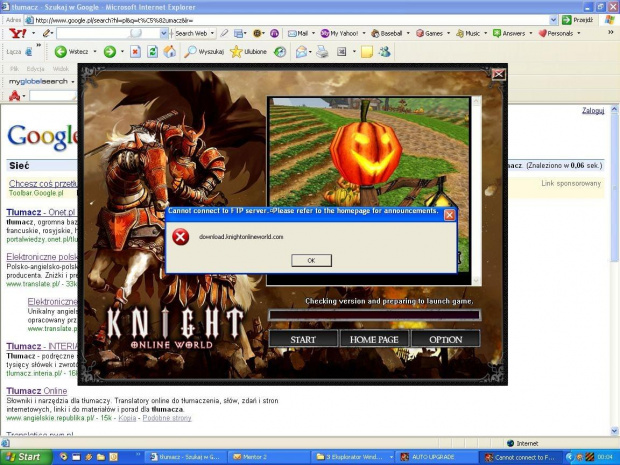Switch to Tłumacz - Szukaj w Google taskbar item
The image size is (620, 465).
tap(185, 457)
